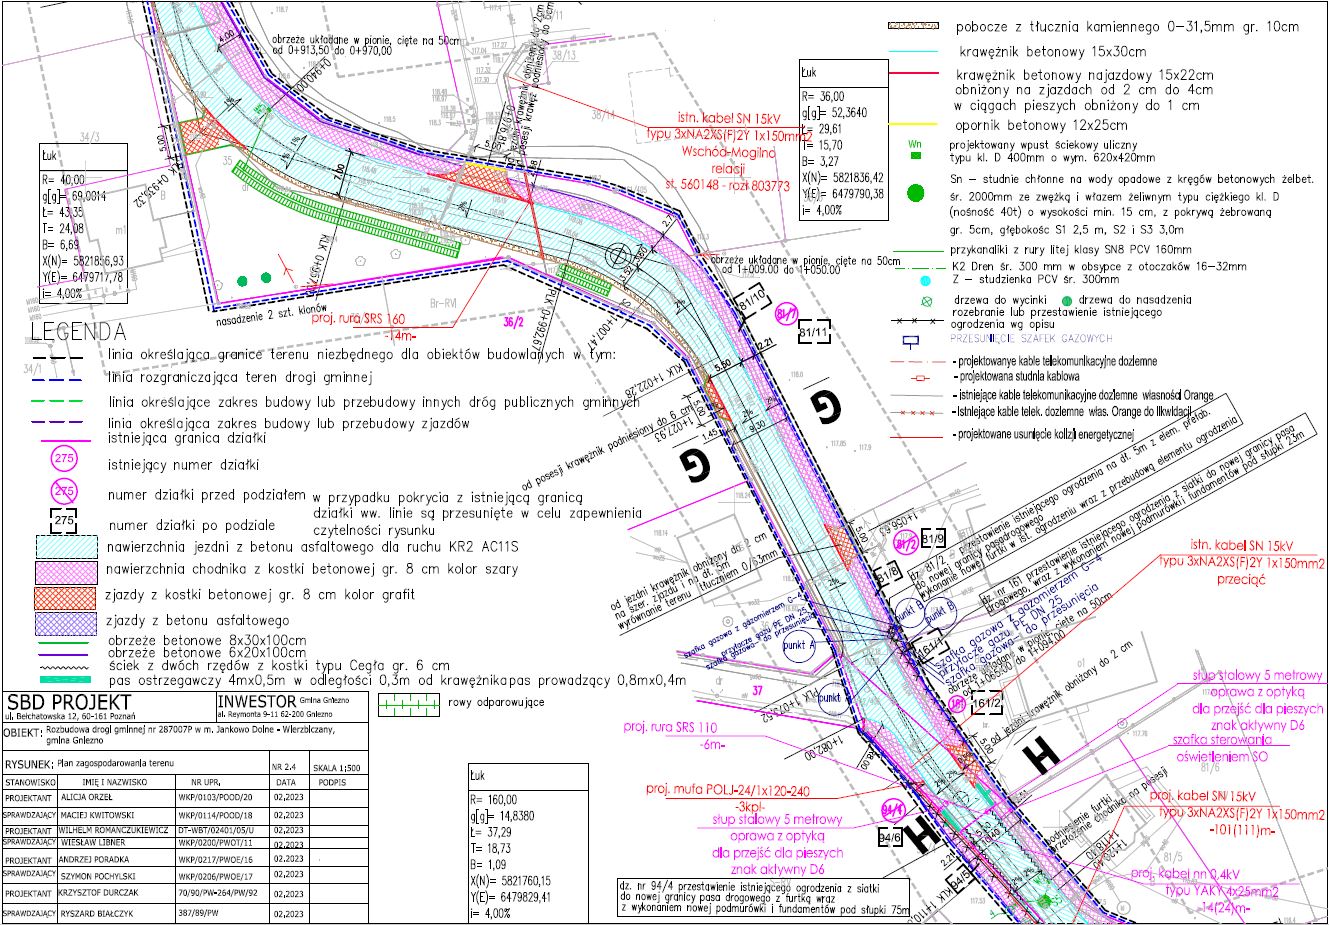Click 'R= 40,00' in the left Łuk table
The height and width of the screenshot is (925, 1329).
(x=65, y=179)
